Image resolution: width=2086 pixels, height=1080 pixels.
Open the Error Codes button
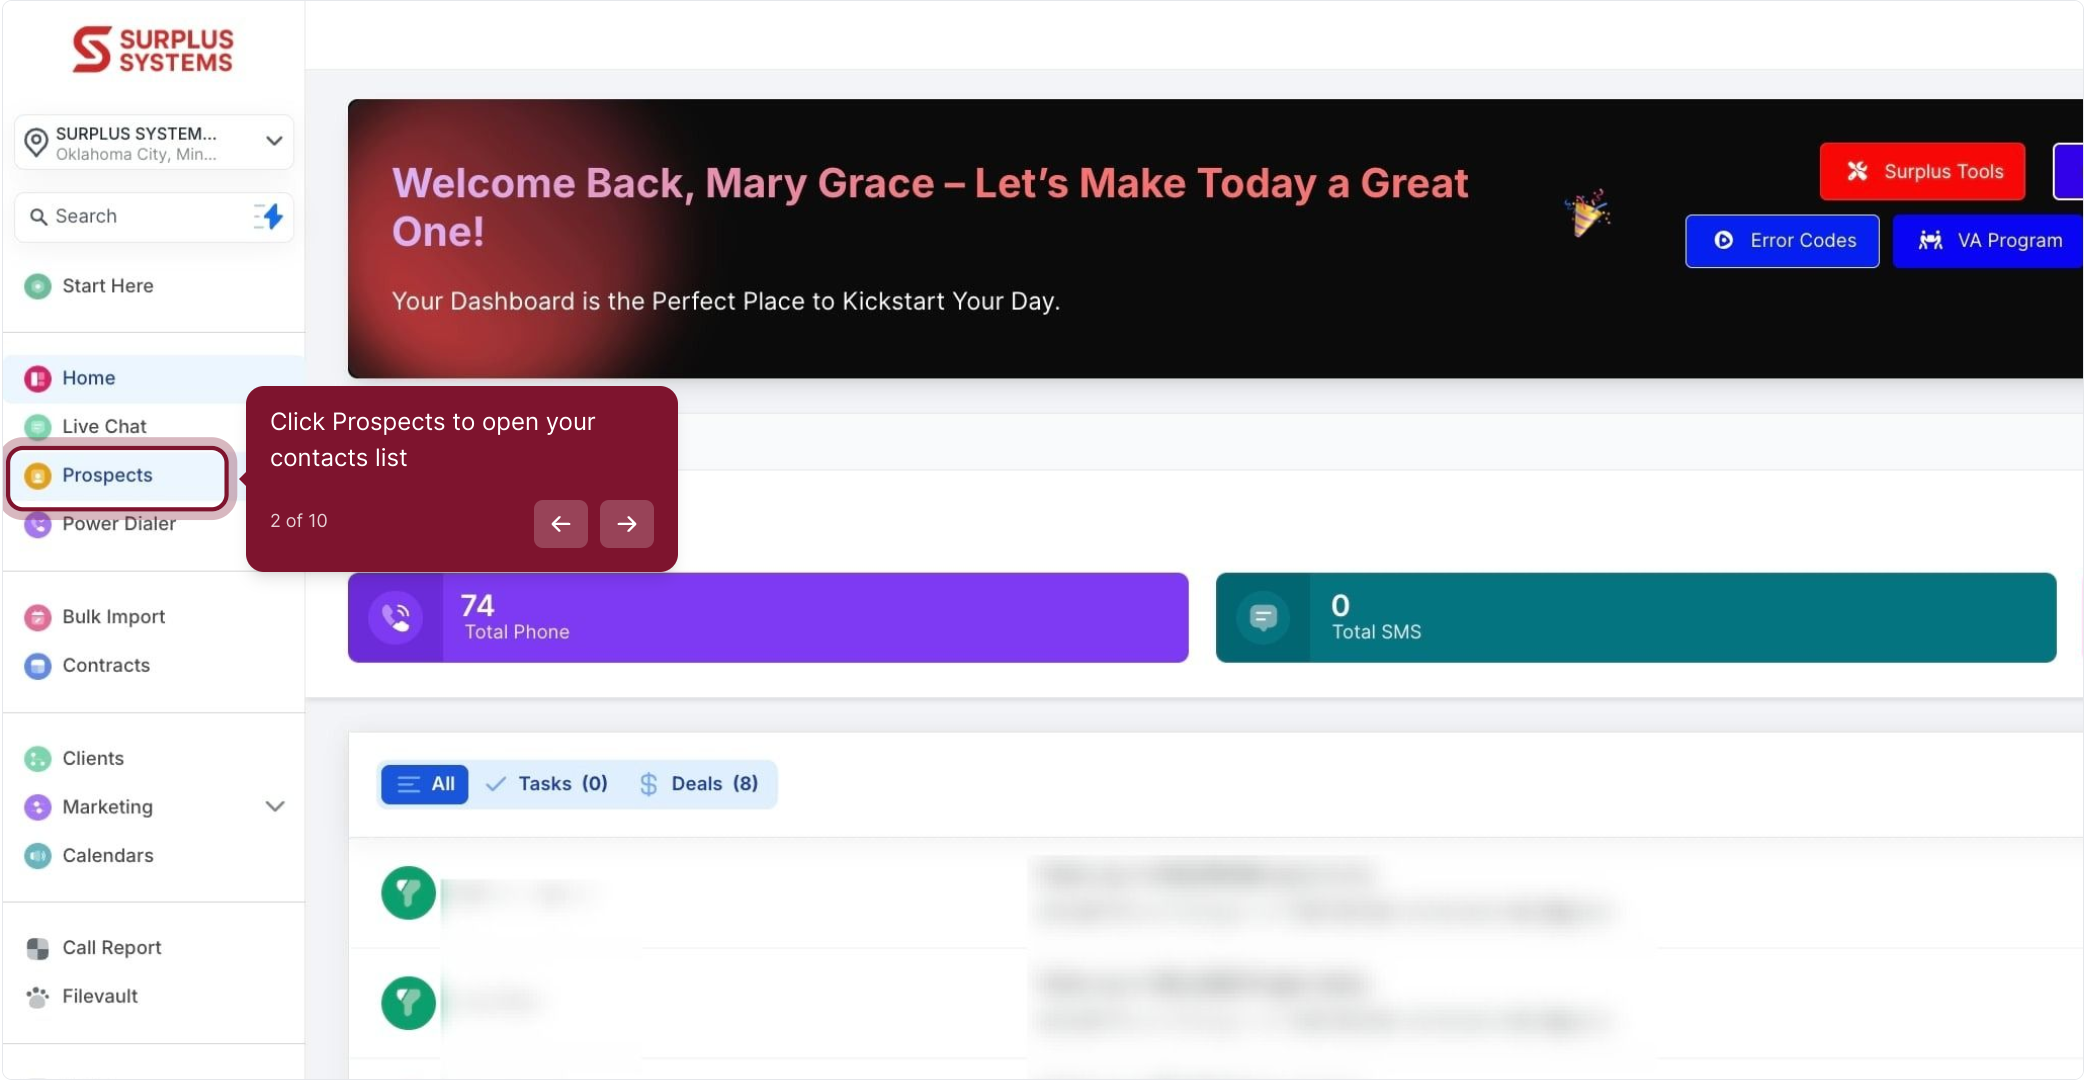pos(1781,241)
